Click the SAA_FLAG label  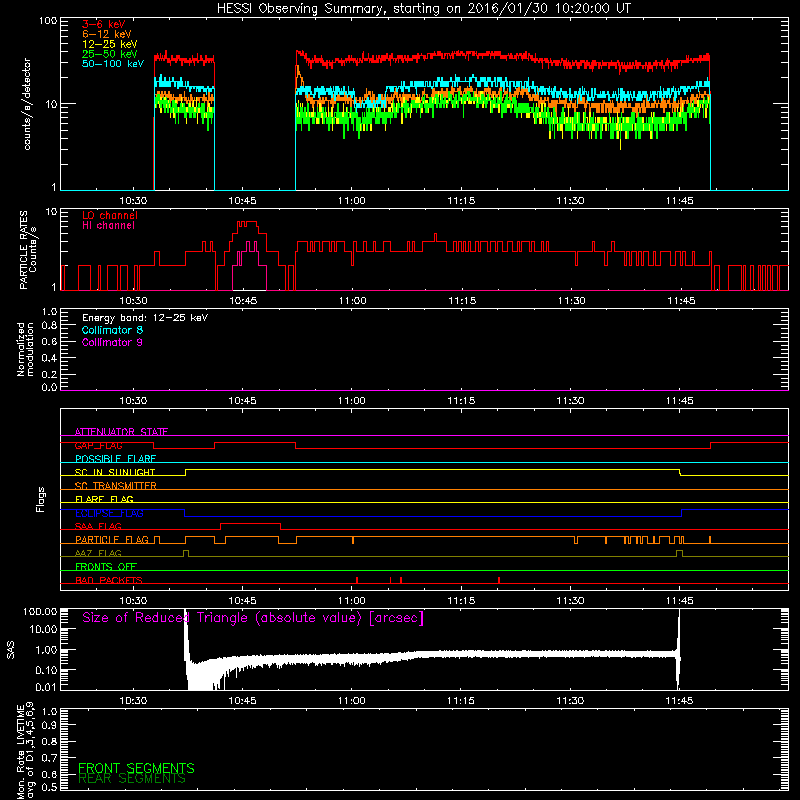click(x=98, y=526)
